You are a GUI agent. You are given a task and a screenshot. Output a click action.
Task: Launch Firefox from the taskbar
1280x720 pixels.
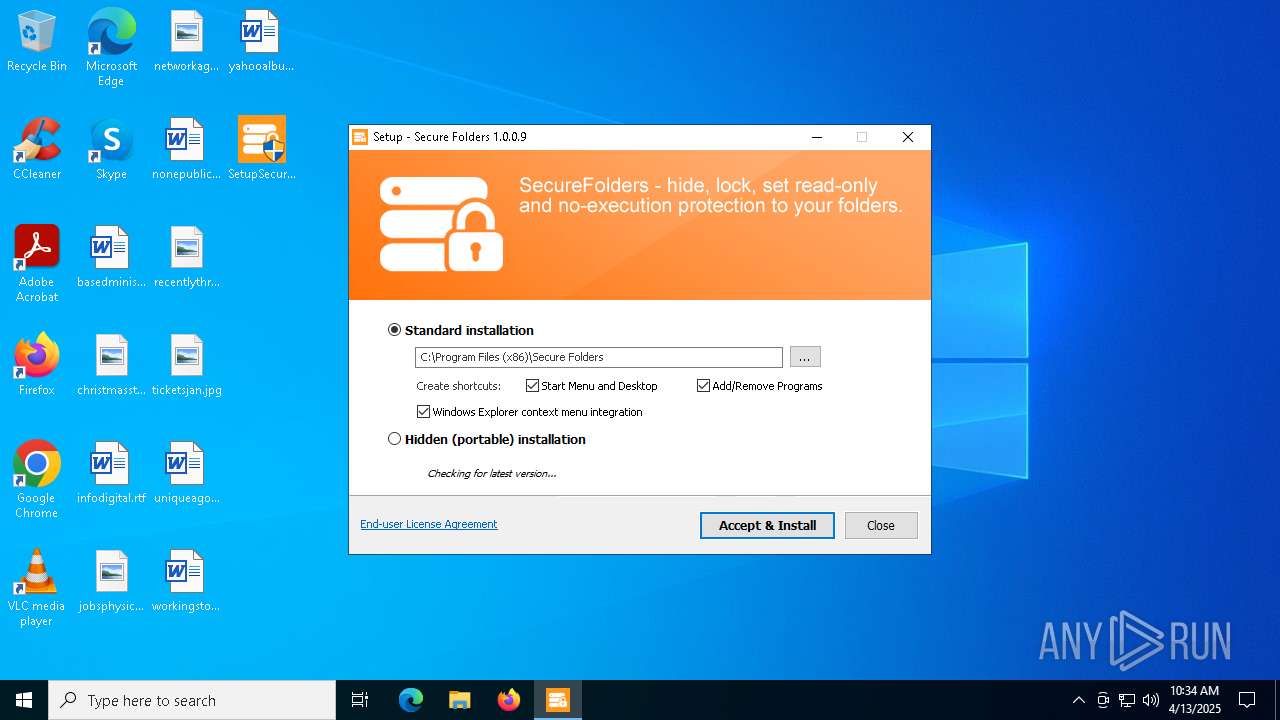(x=509, y=700)
